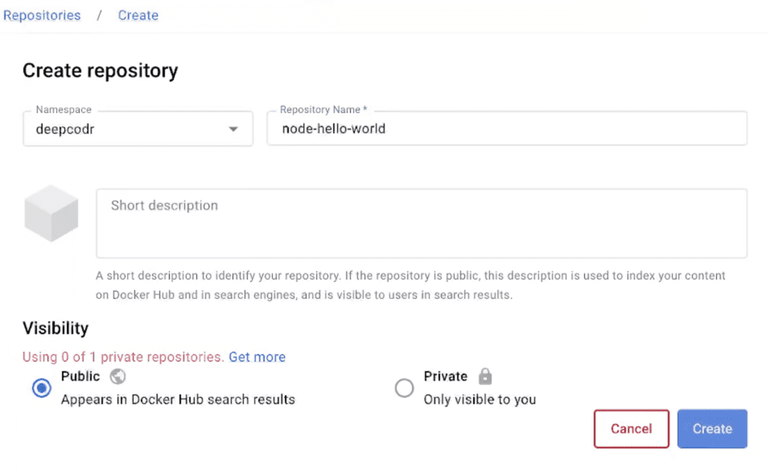Click the globe icon beside Public
This screenshot has width=768, height=474.
point(117,377)
